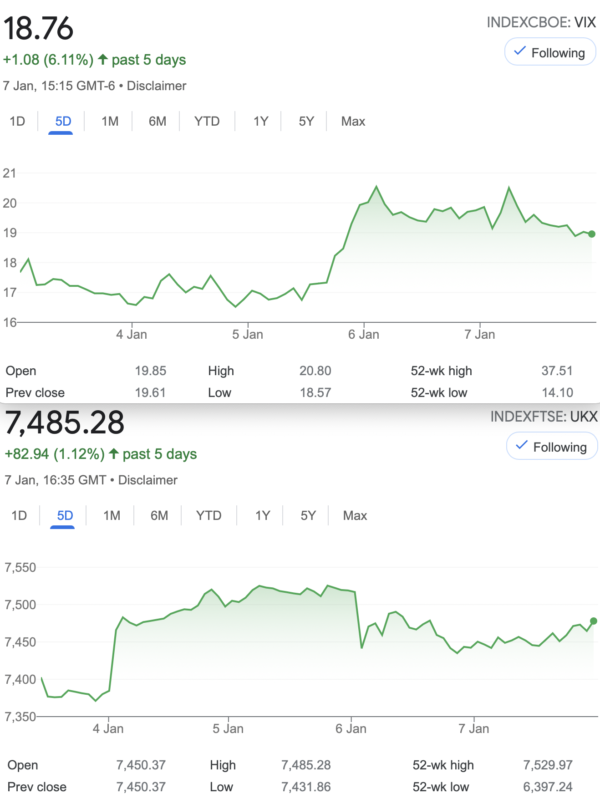Click the end-point dot on UKX chart

[594, 621]
